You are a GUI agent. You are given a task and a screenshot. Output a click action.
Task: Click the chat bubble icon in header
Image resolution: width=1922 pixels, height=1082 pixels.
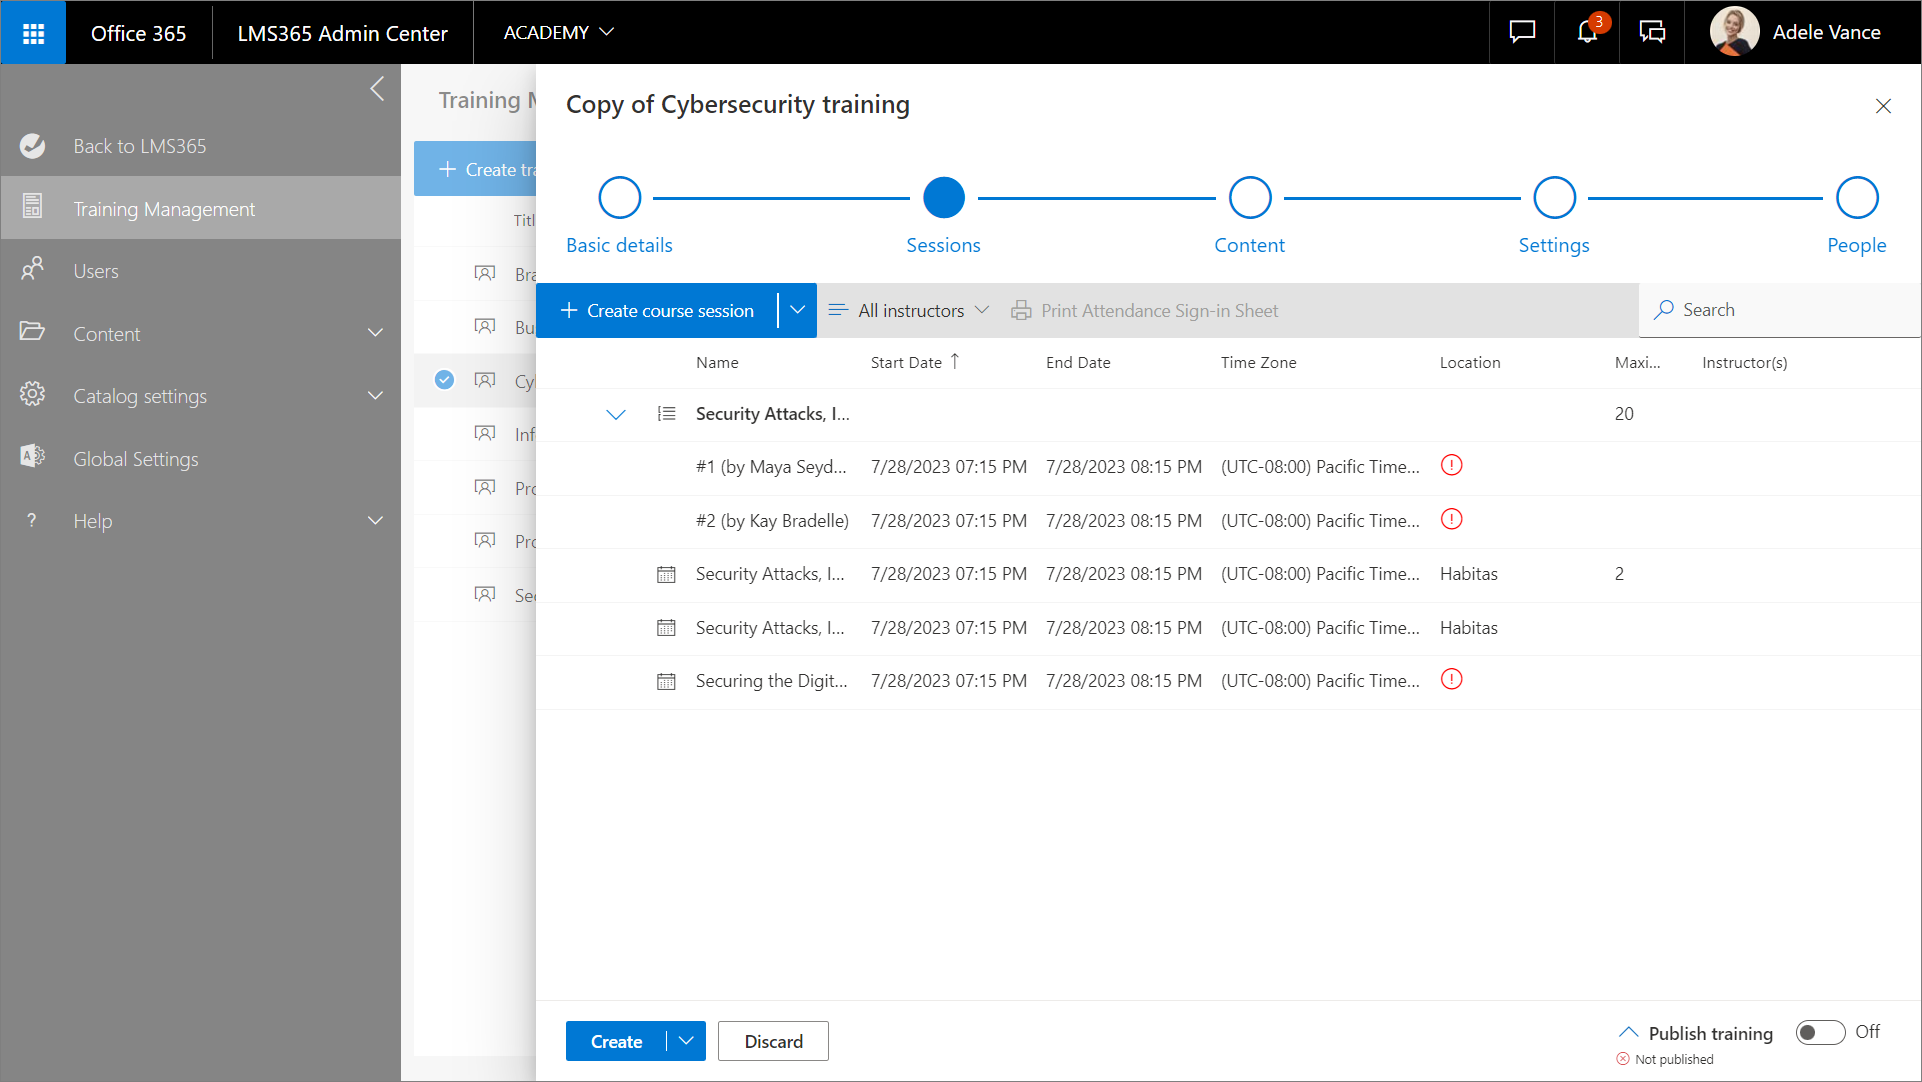(x=1522, y=32)
